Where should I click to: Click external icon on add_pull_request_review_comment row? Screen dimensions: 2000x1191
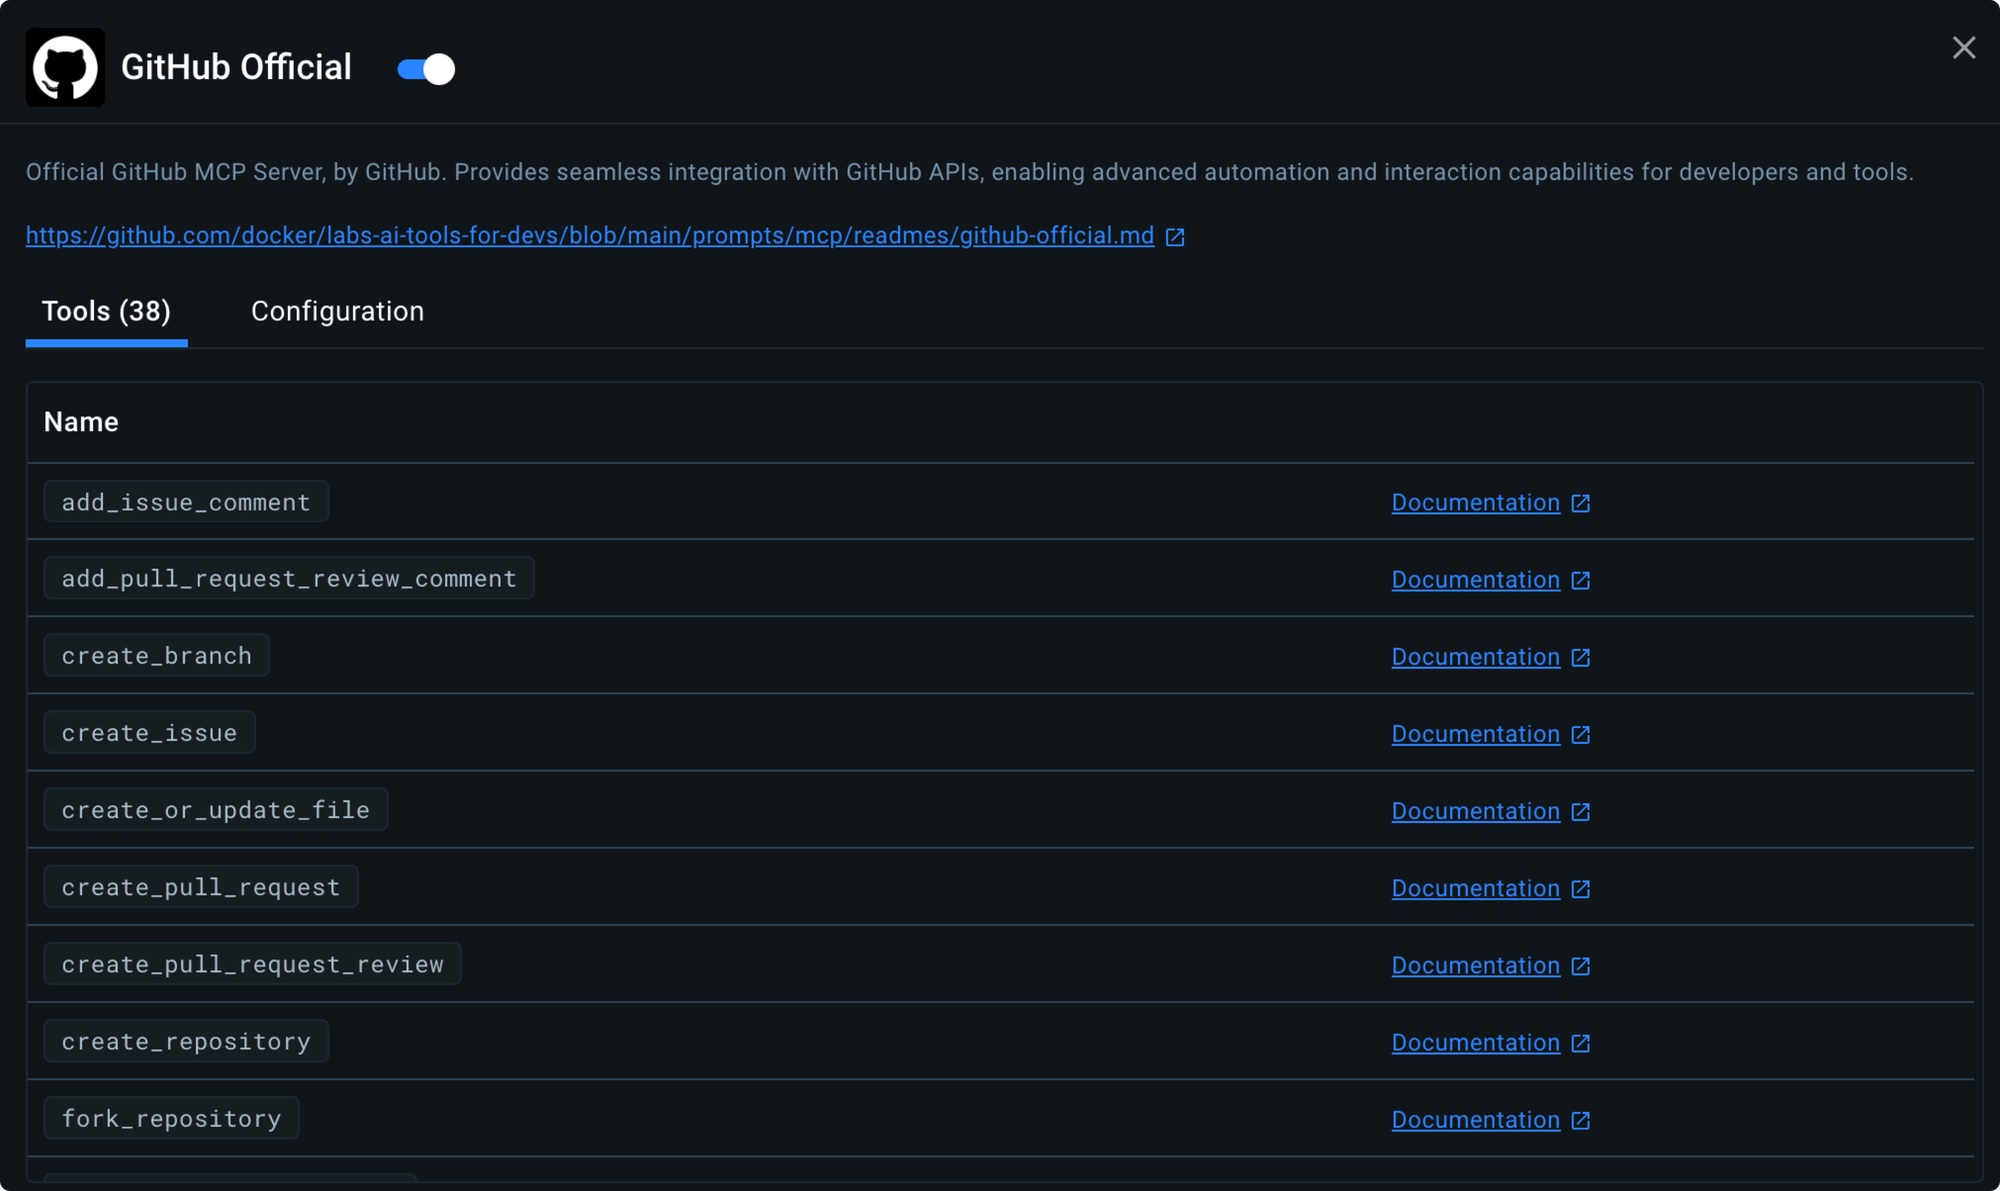pos(1580,580)
